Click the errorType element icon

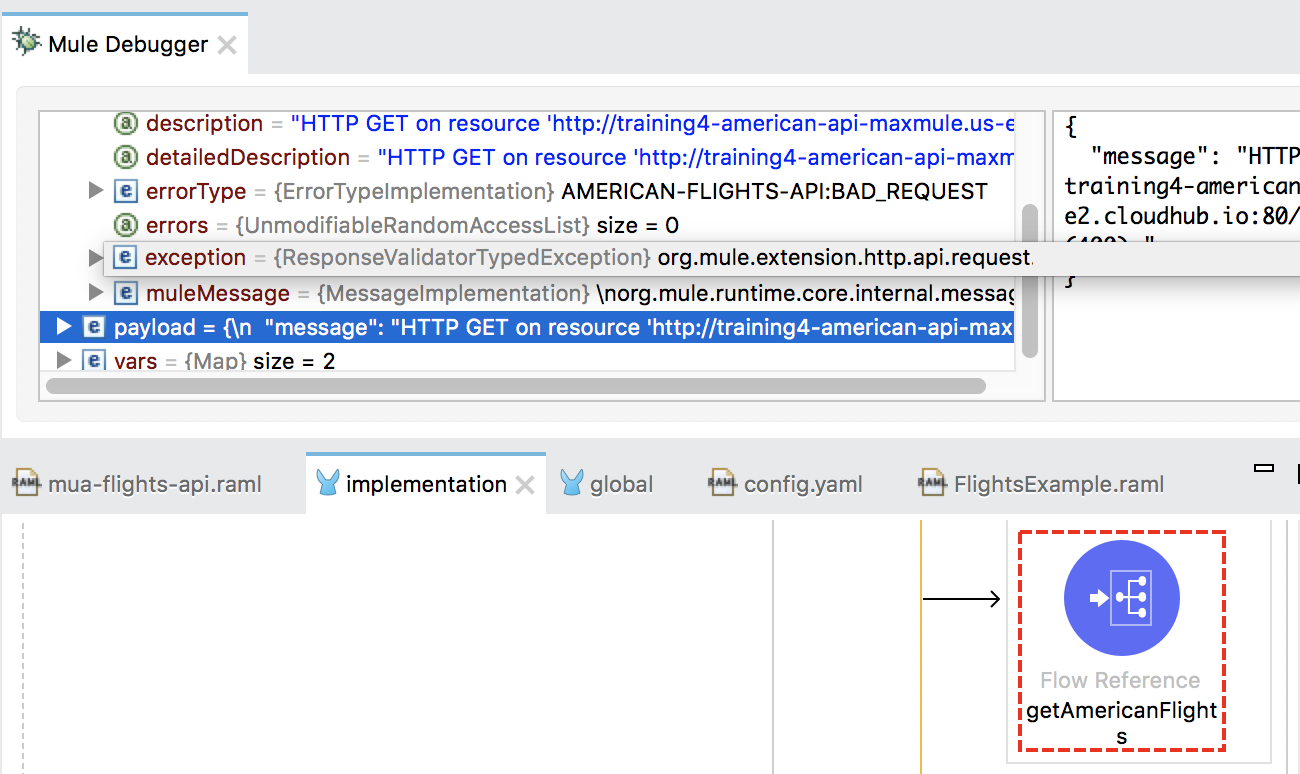[125, 191]
